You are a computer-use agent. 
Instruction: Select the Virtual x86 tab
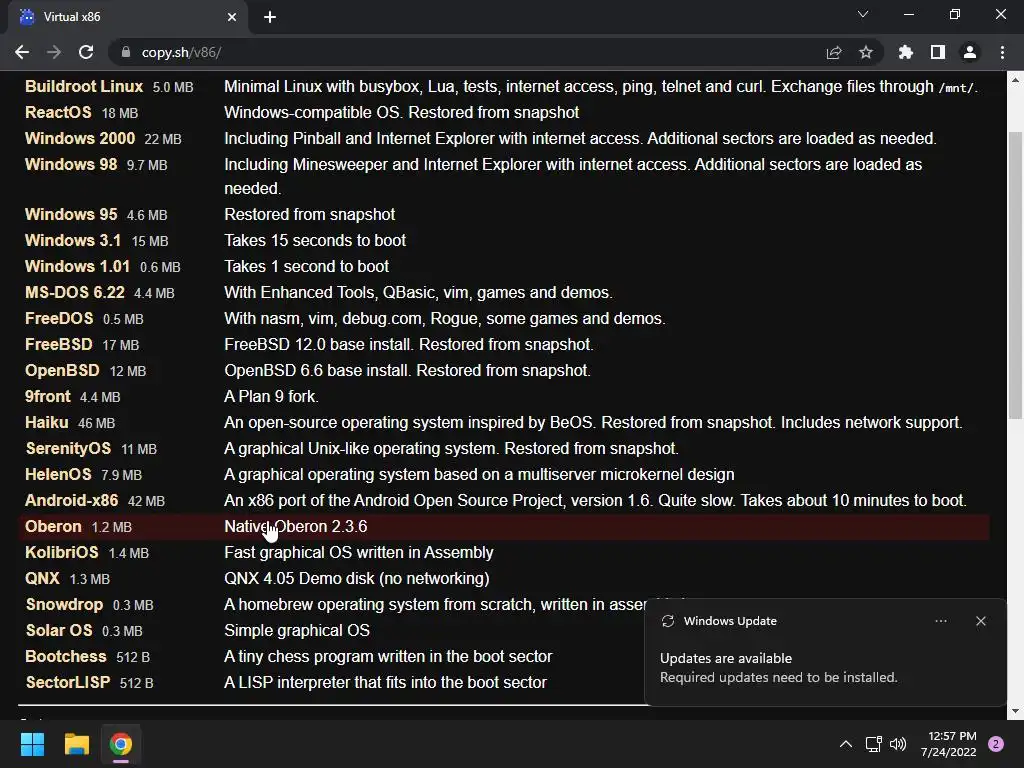coord(128,17)
